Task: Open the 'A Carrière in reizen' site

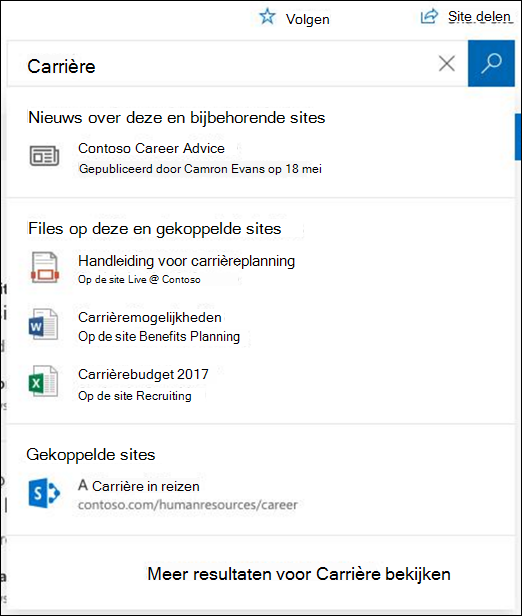Action: pos(139,486)
